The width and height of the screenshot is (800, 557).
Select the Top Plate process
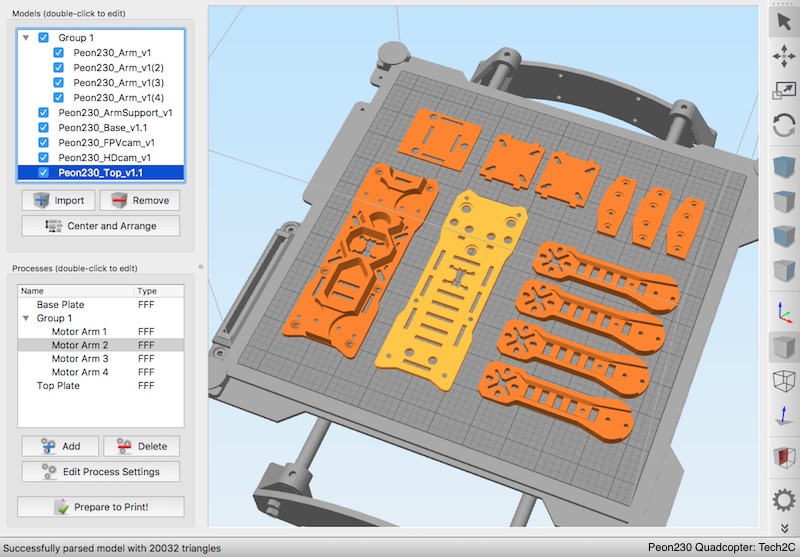101,386
